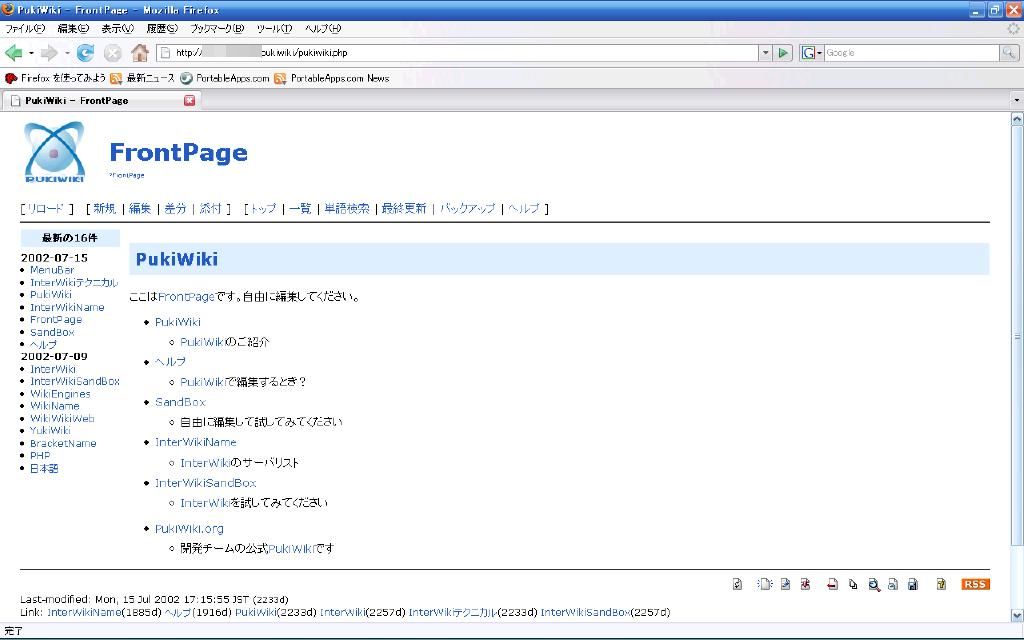1024x640 pixels.
Task: Click the Firefox back arrow button
Action: click(14, 53)
